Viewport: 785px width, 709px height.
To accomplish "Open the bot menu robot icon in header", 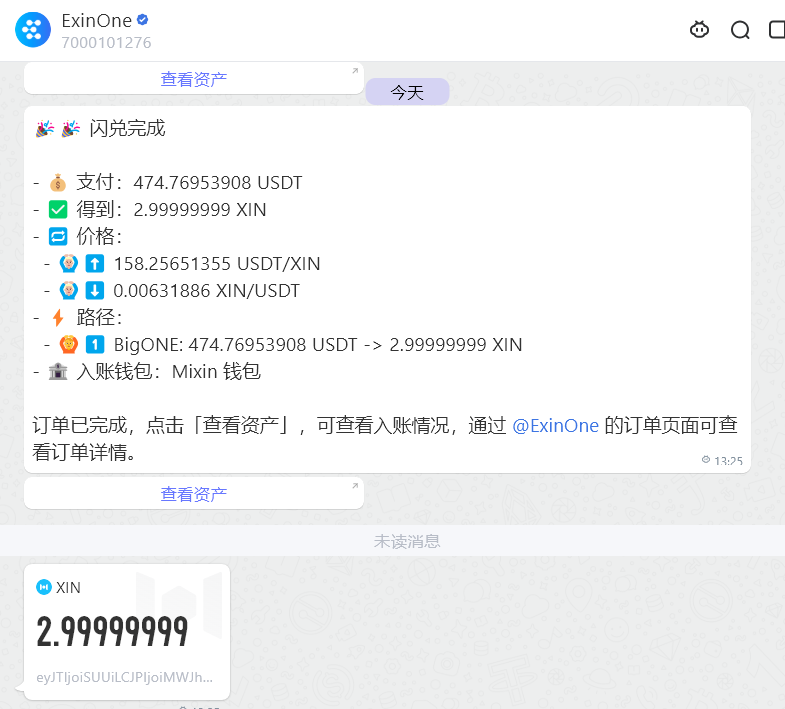I will (699, 30).
